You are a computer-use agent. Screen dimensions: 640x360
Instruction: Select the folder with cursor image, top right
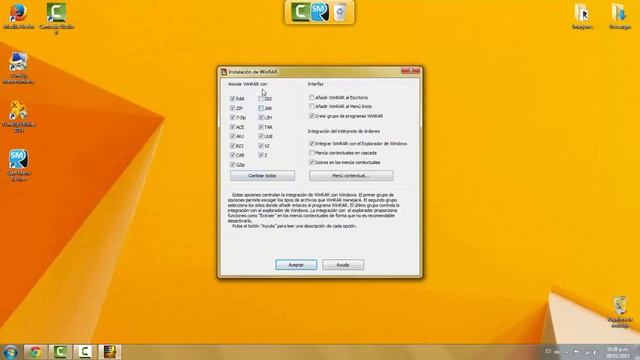coord(582,16)
